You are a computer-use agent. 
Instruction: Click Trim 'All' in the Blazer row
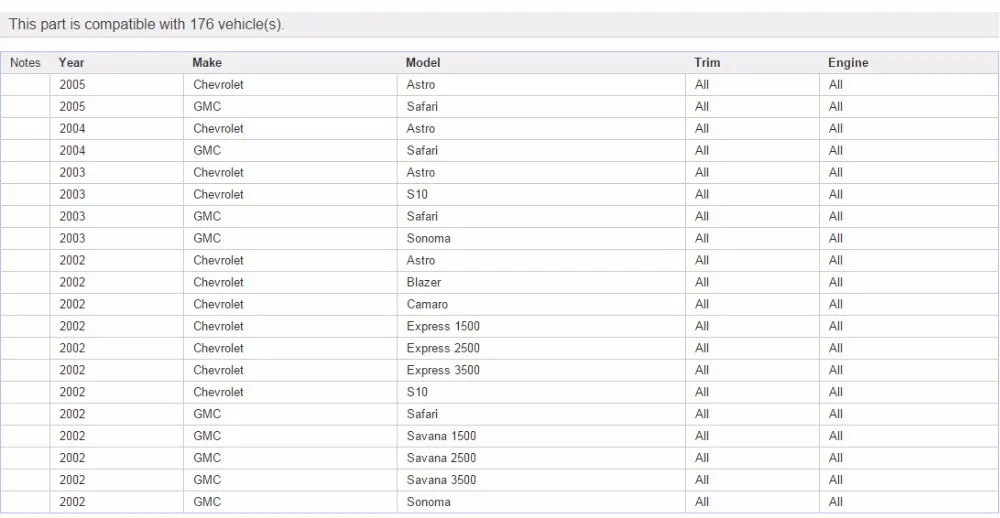702,282
